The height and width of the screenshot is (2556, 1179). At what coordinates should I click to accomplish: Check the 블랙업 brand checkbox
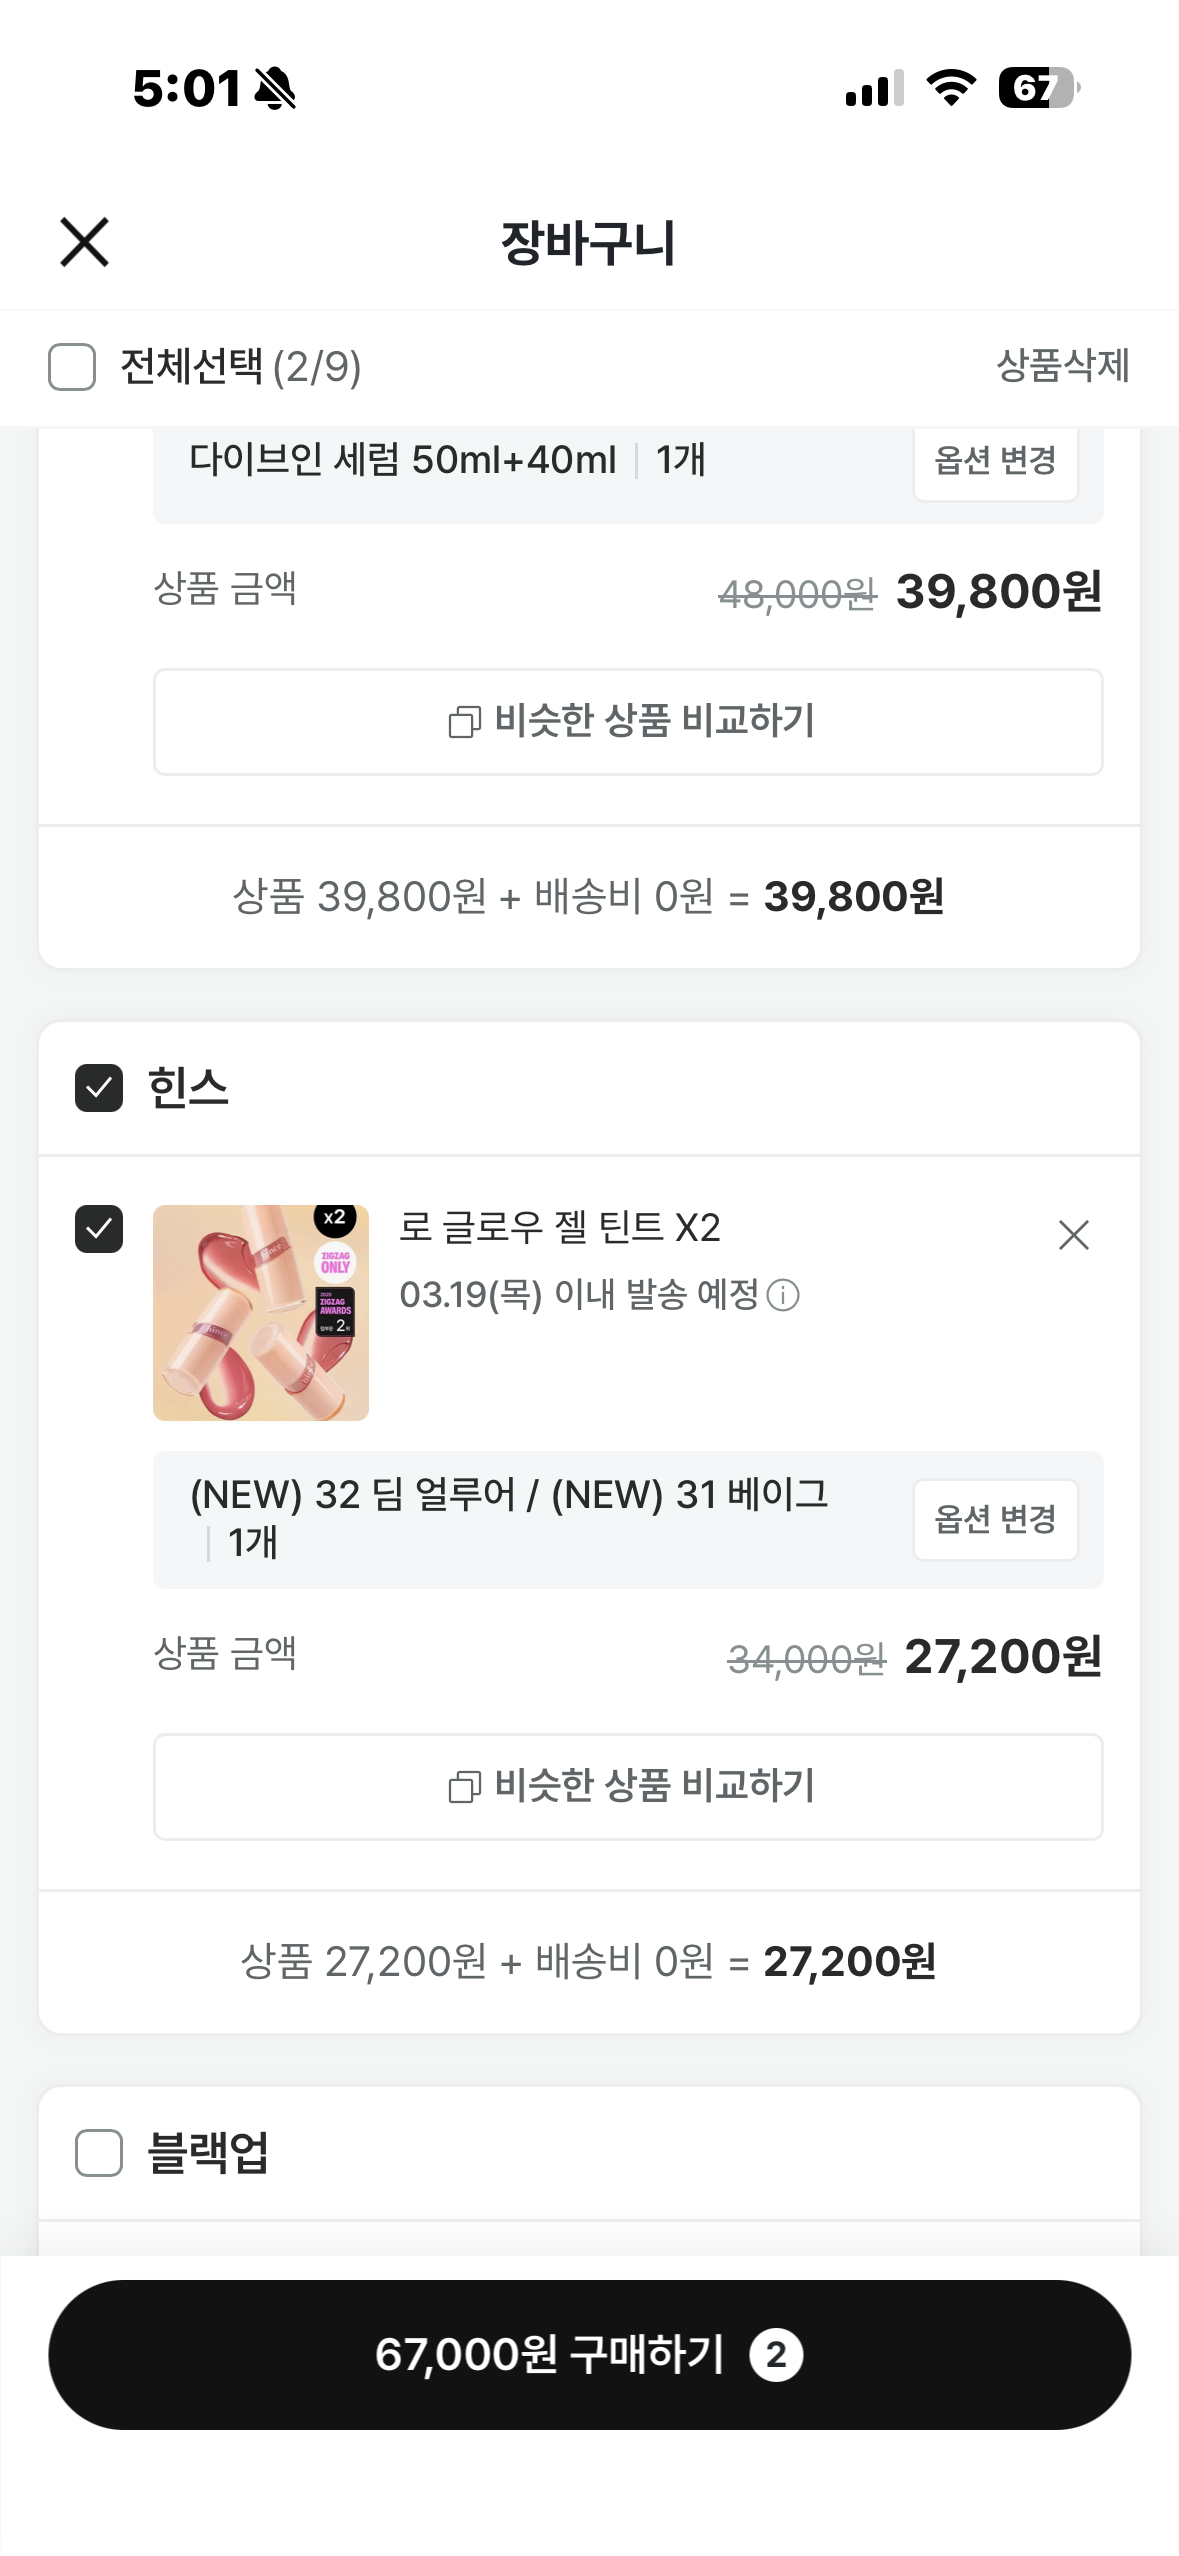[99, 2153]
